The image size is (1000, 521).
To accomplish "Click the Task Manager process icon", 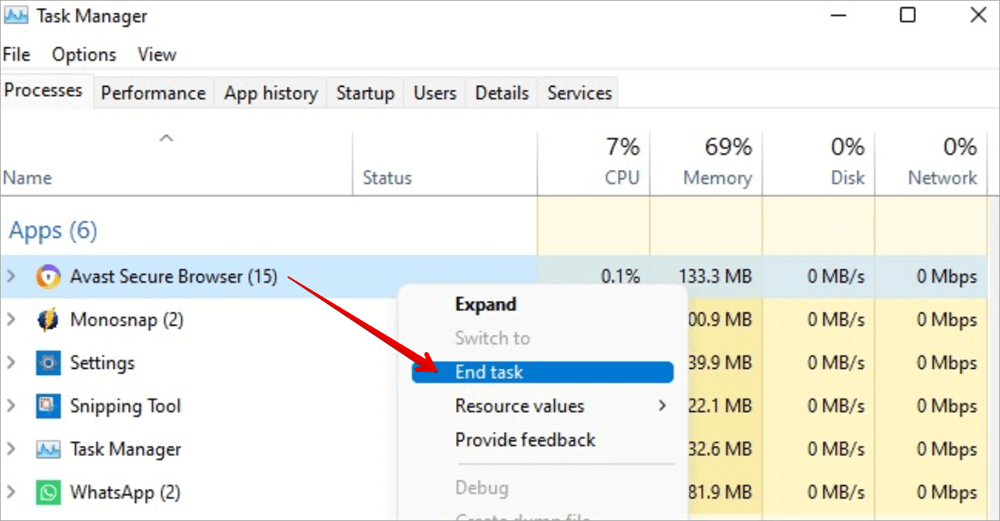I will pos(47,449).
